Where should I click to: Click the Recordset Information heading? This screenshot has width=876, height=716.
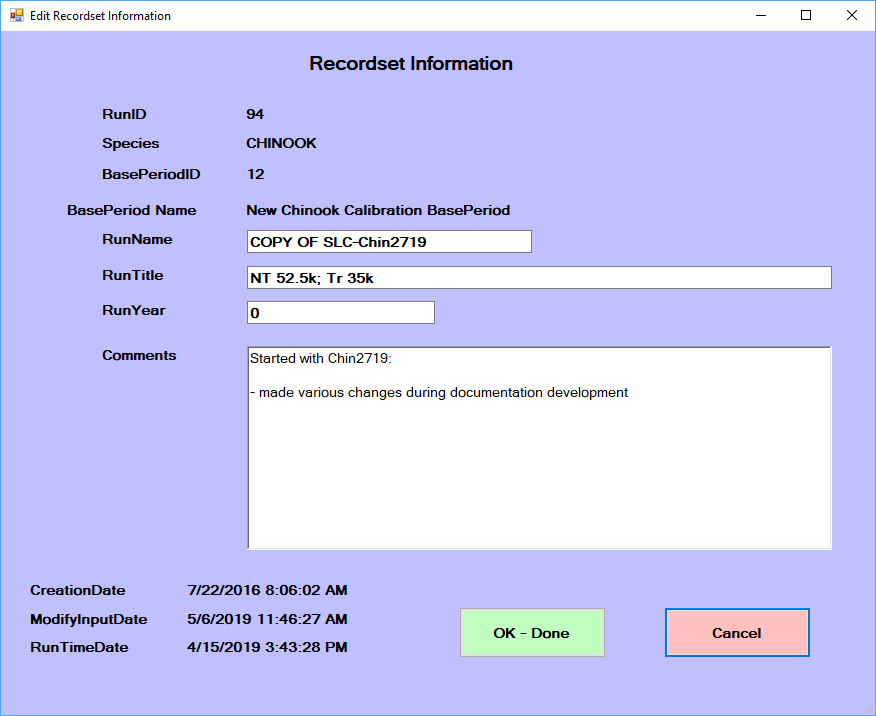(411, 63)
